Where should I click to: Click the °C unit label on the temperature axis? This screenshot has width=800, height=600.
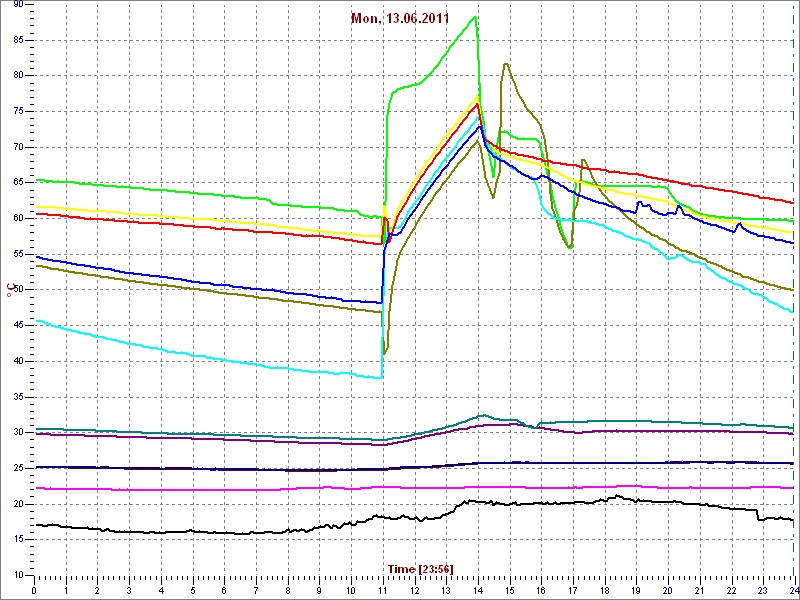coord(9,290)
